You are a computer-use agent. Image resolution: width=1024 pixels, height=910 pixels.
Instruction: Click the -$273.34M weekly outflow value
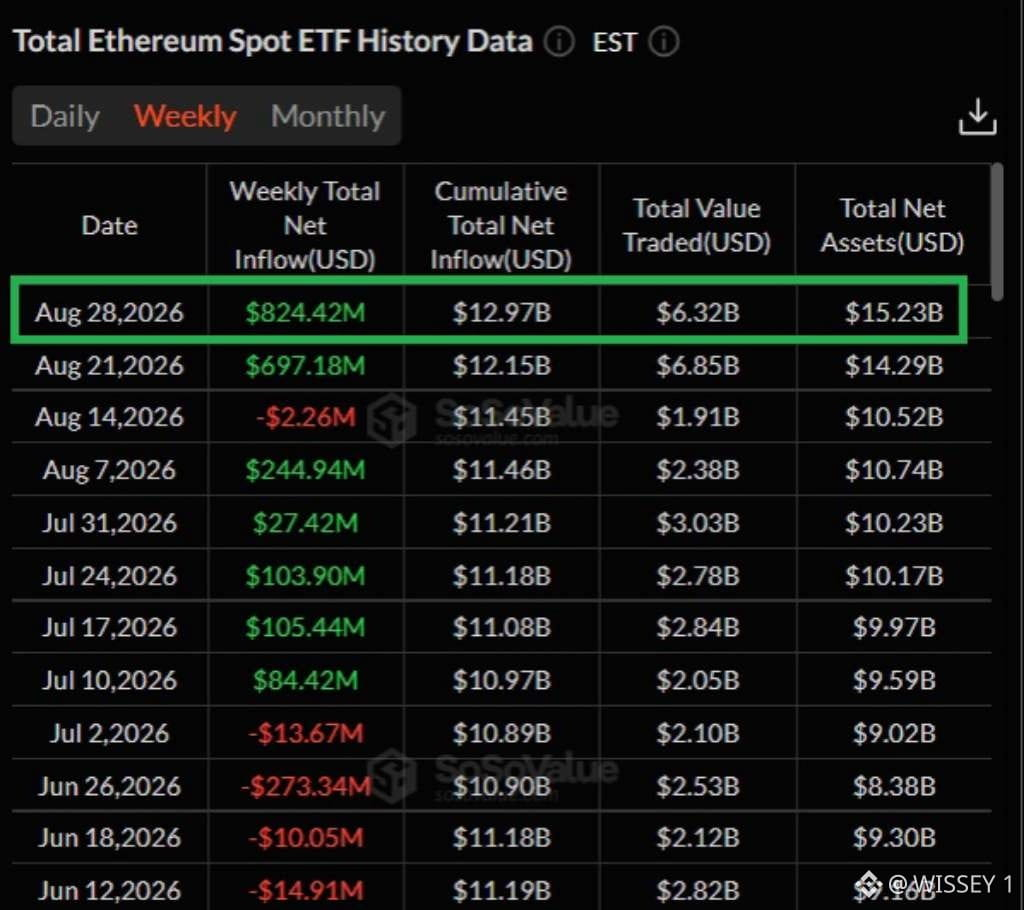(306, 787)
